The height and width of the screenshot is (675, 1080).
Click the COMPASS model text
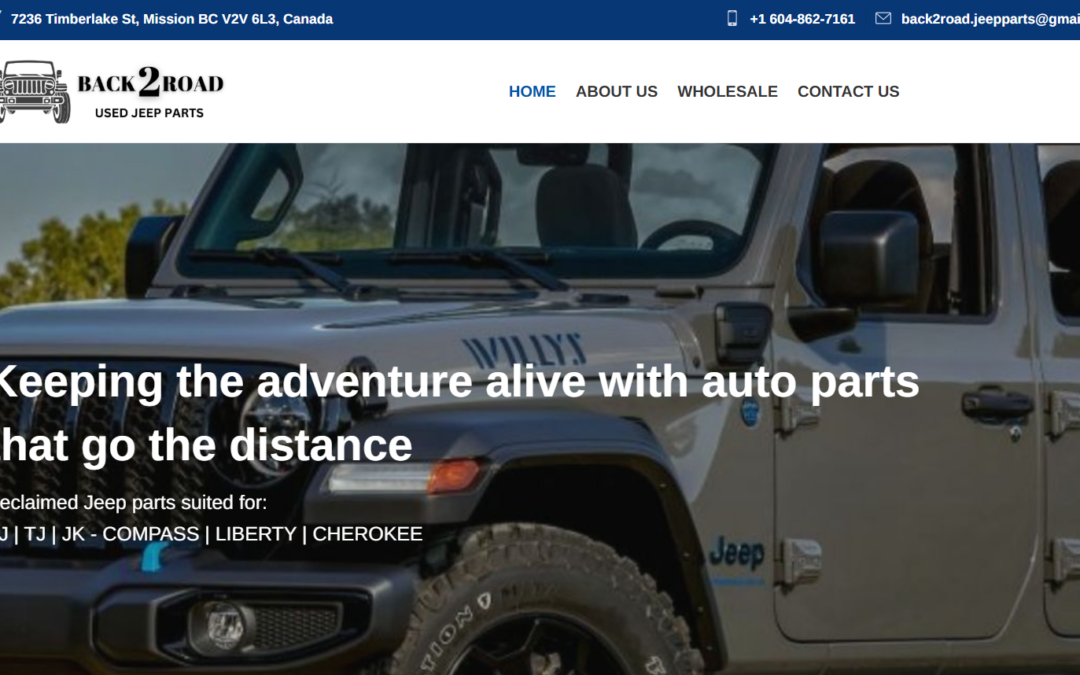pos(150,534)
